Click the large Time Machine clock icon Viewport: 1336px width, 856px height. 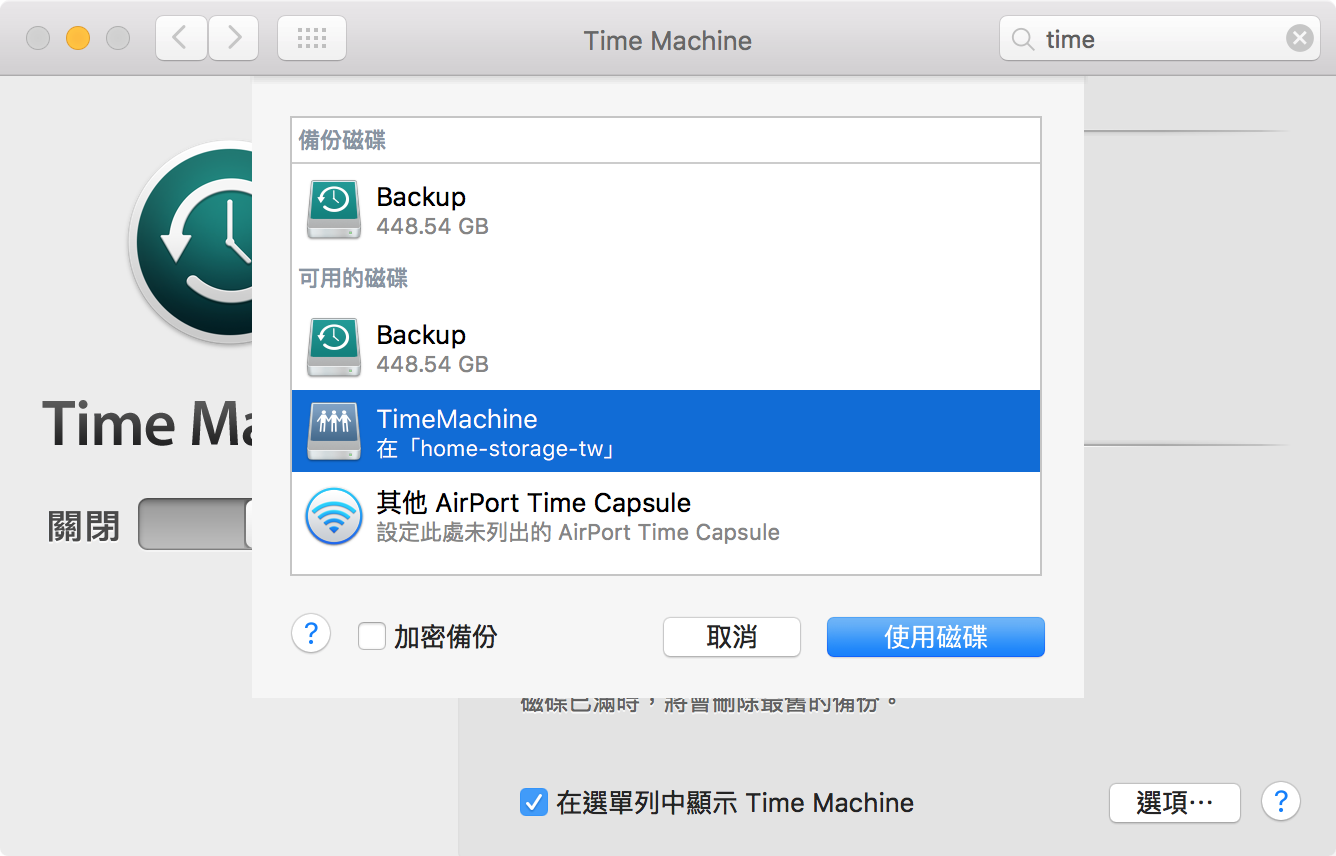192,243
